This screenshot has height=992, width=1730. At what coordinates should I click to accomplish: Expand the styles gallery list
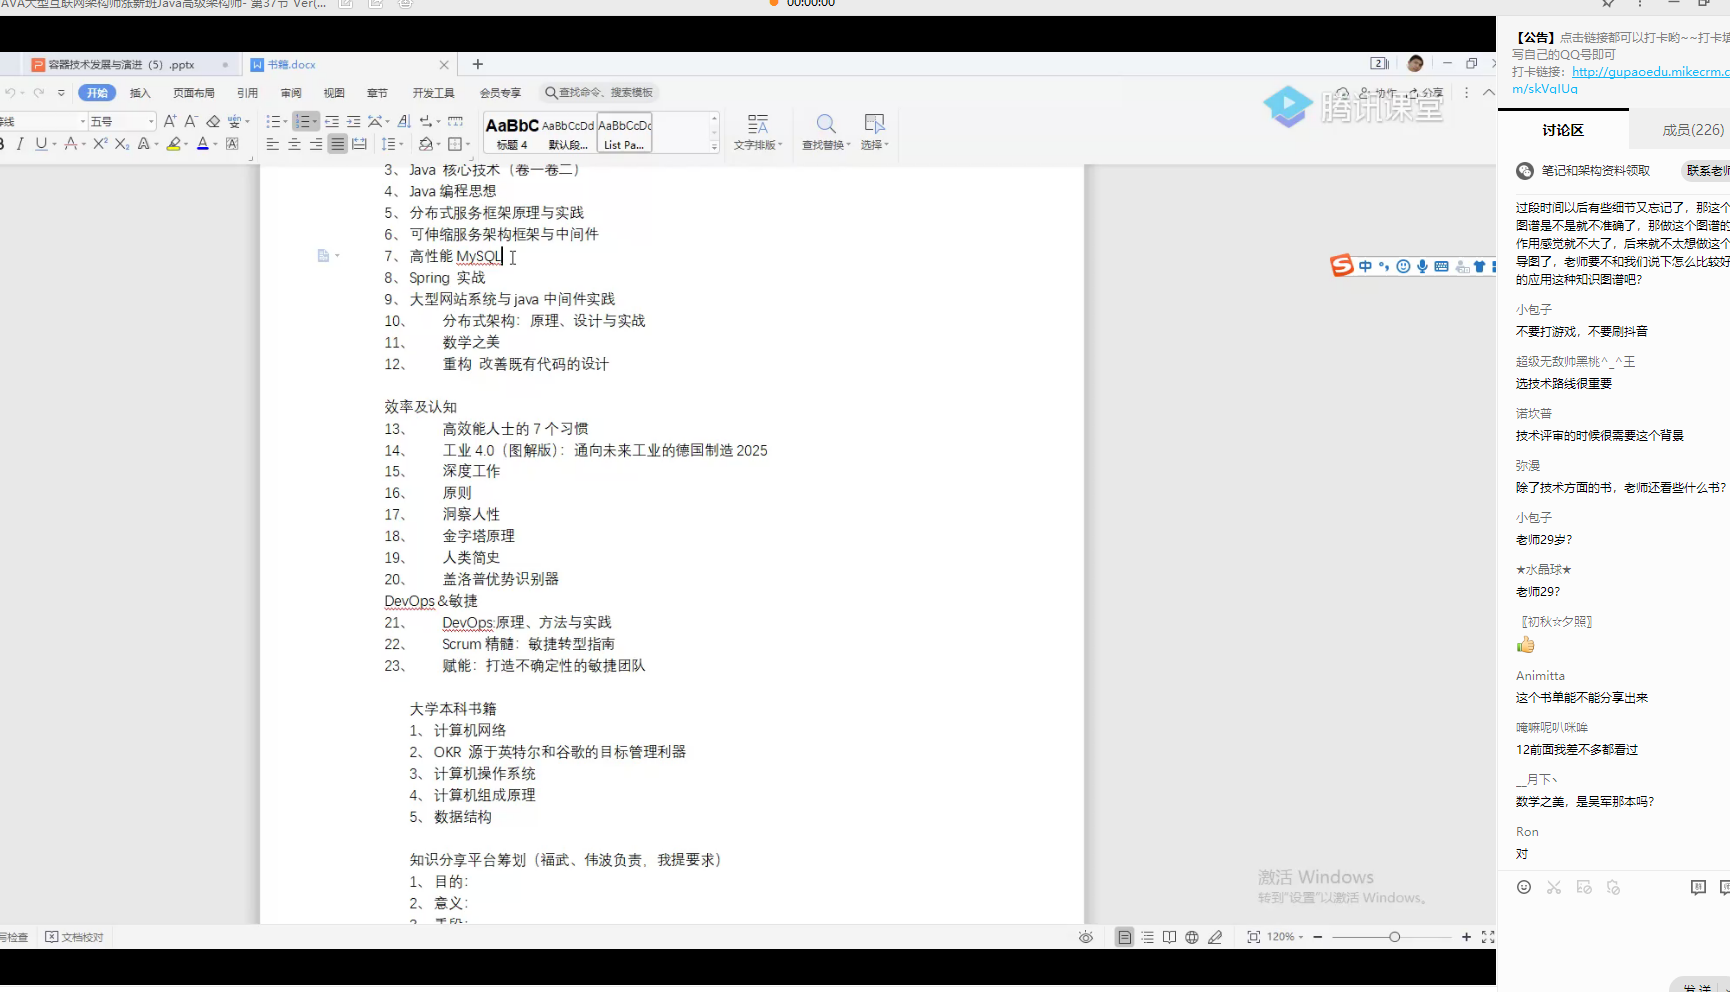tap(714, 146)
